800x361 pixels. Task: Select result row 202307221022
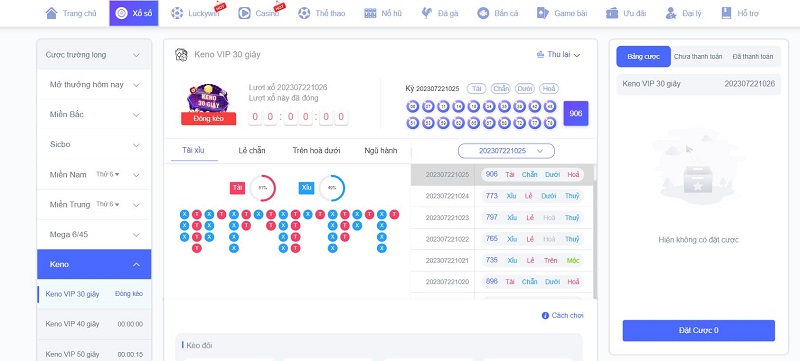[x=501, y=239]
